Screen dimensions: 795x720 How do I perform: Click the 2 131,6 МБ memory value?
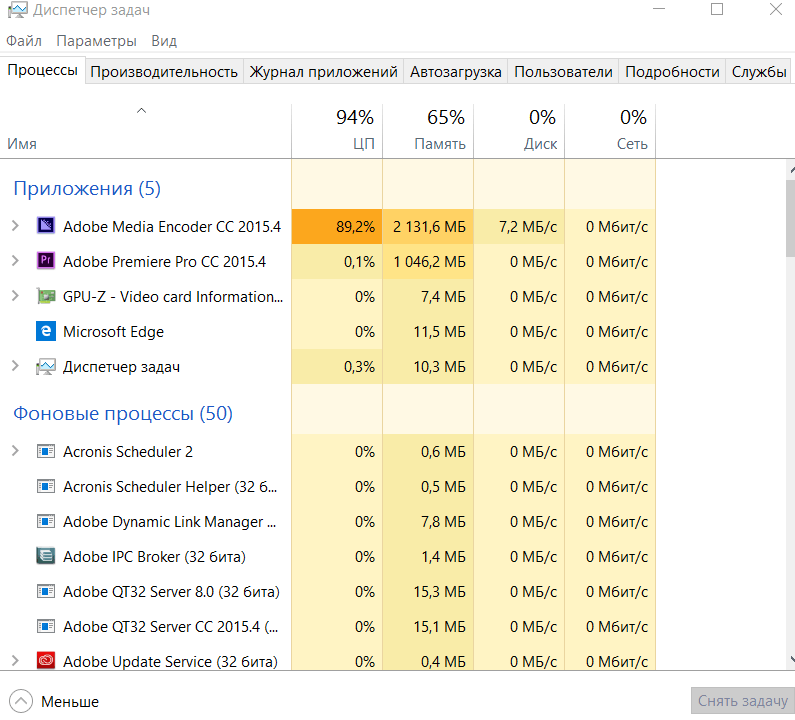(x=428, y=226)
